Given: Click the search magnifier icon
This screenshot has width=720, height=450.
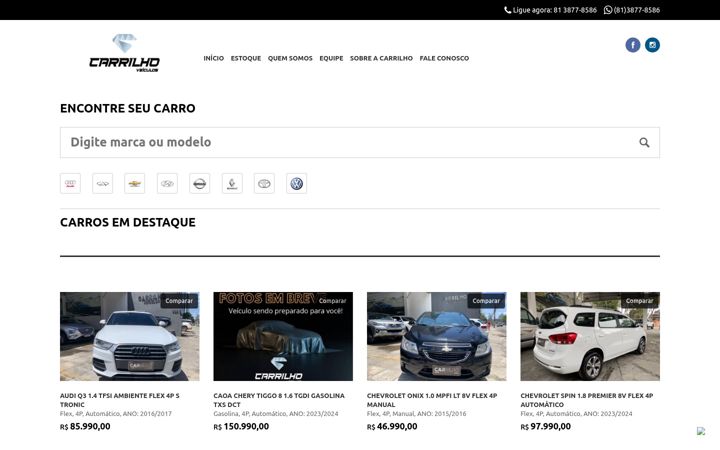Looking at the screenshot, I should pyautogui.click(x=644, y=142).
